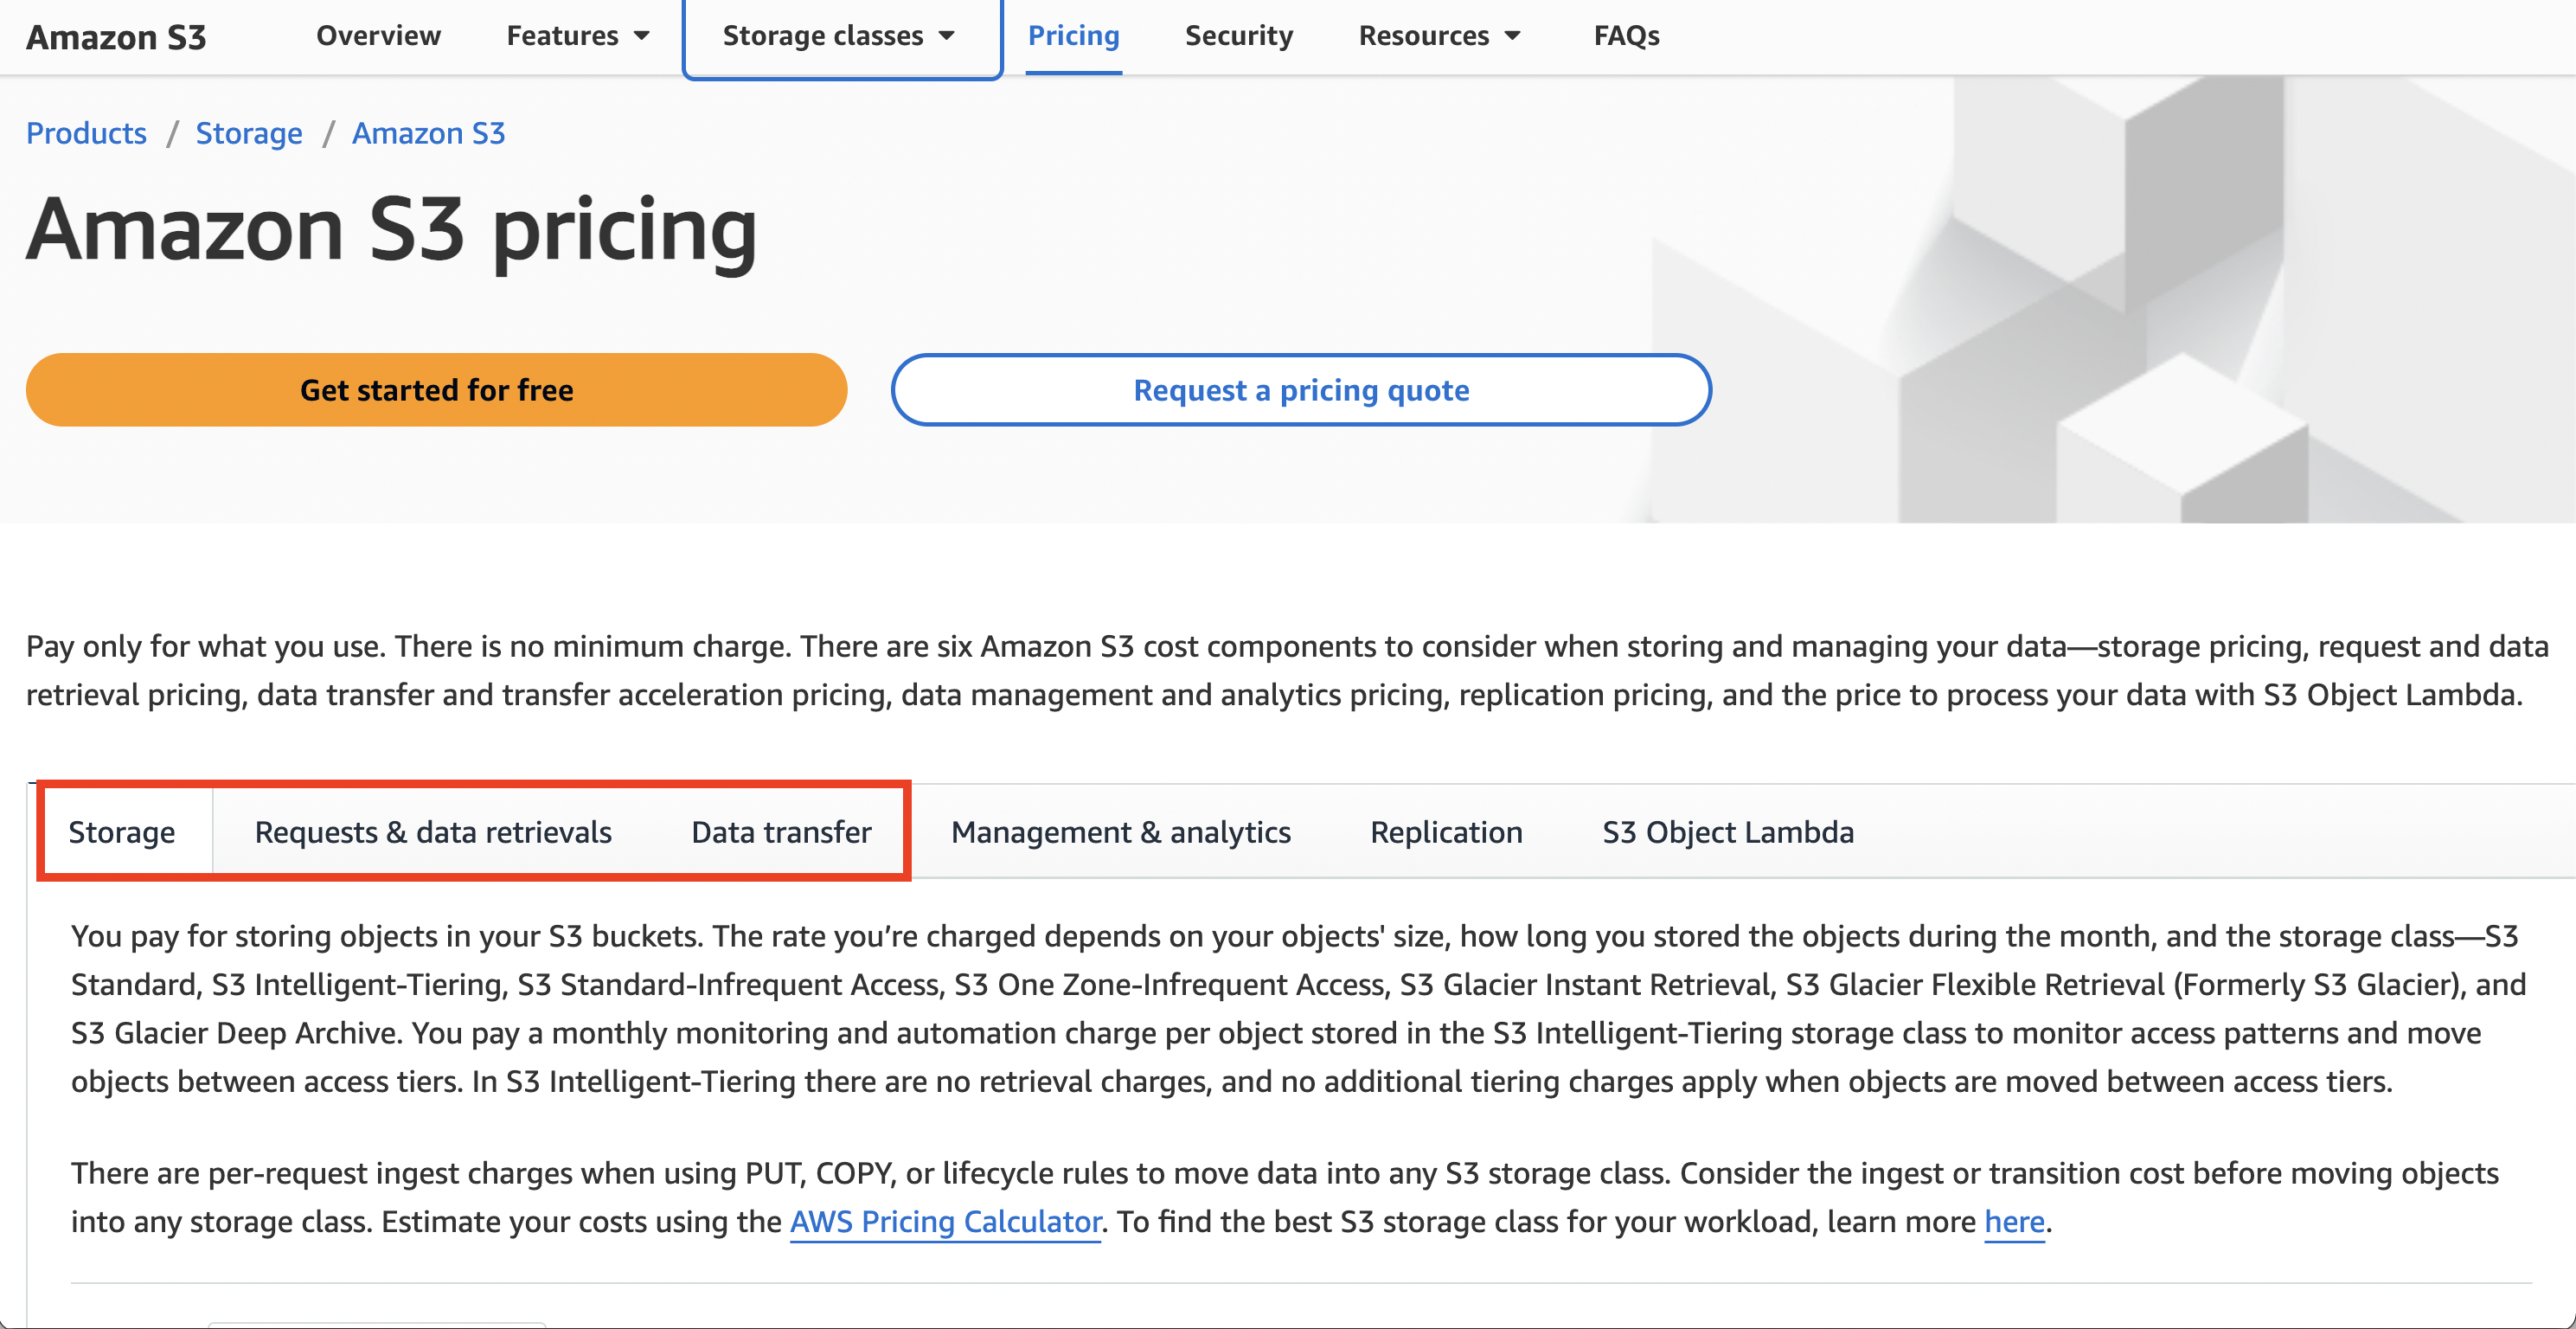
Task: Click the Amazon S3 breadcrumb link
Action: (x=428, y=133)
